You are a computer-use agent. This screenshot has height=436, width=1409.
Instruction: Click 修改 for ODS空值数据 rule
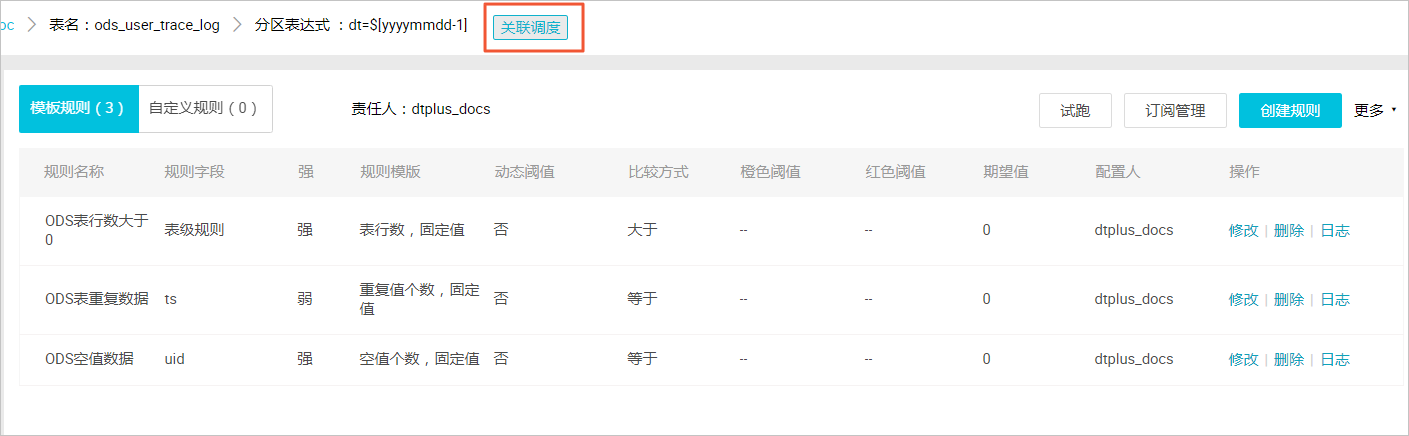tap(1244, 359)
